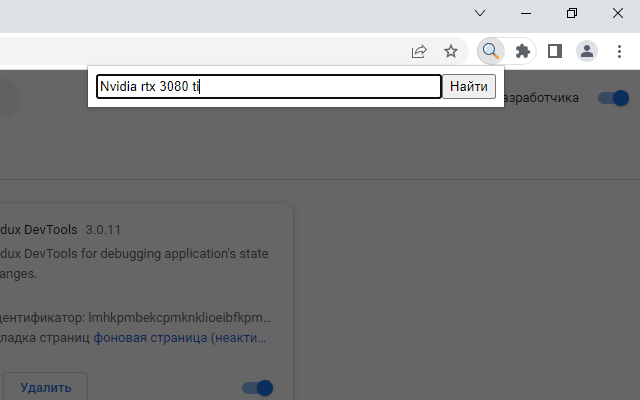This screenshot has width=640, height=400.
Task: Open the profile avatar menu
Action: point(587,51)
